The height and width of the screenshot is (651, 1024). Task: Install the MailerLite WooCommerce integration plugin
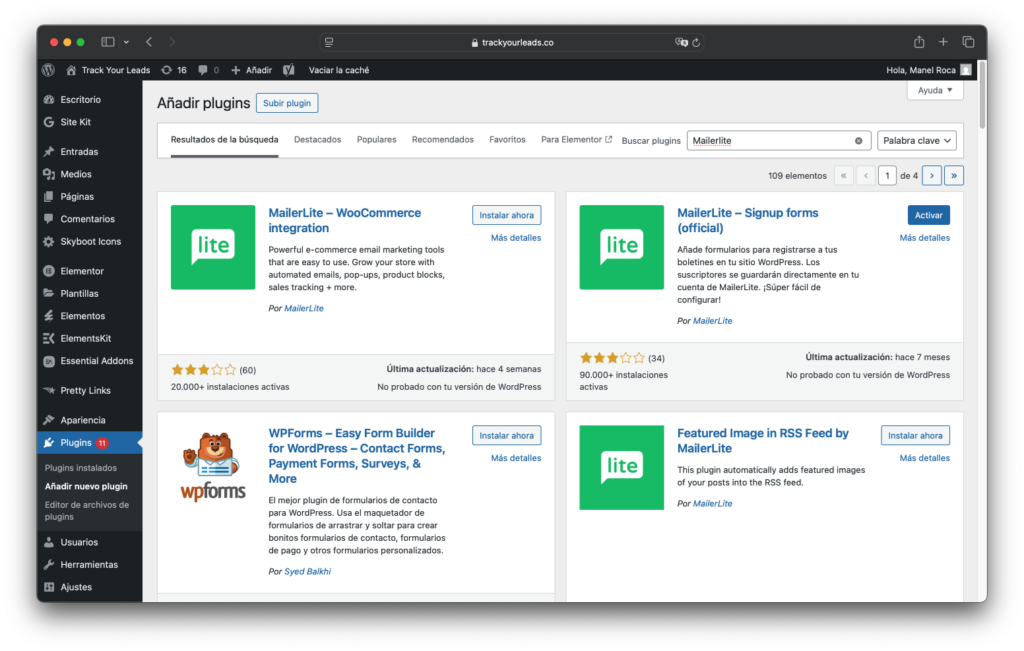coord(506,215)
